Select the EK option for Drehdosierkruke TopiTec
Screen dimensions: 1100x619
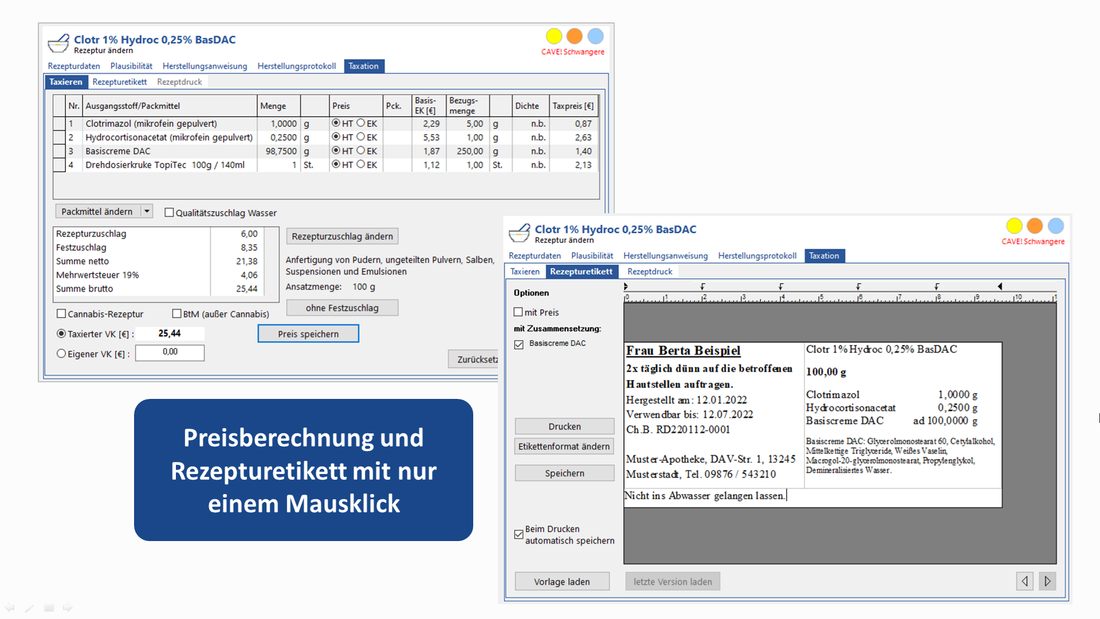pos(361,165)
